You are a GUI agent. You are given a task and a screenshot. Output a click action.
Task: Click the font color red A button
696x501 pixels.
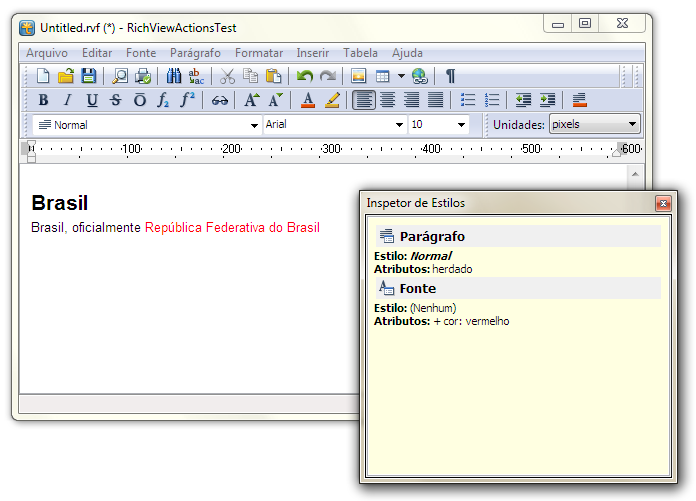coord(308,100)
